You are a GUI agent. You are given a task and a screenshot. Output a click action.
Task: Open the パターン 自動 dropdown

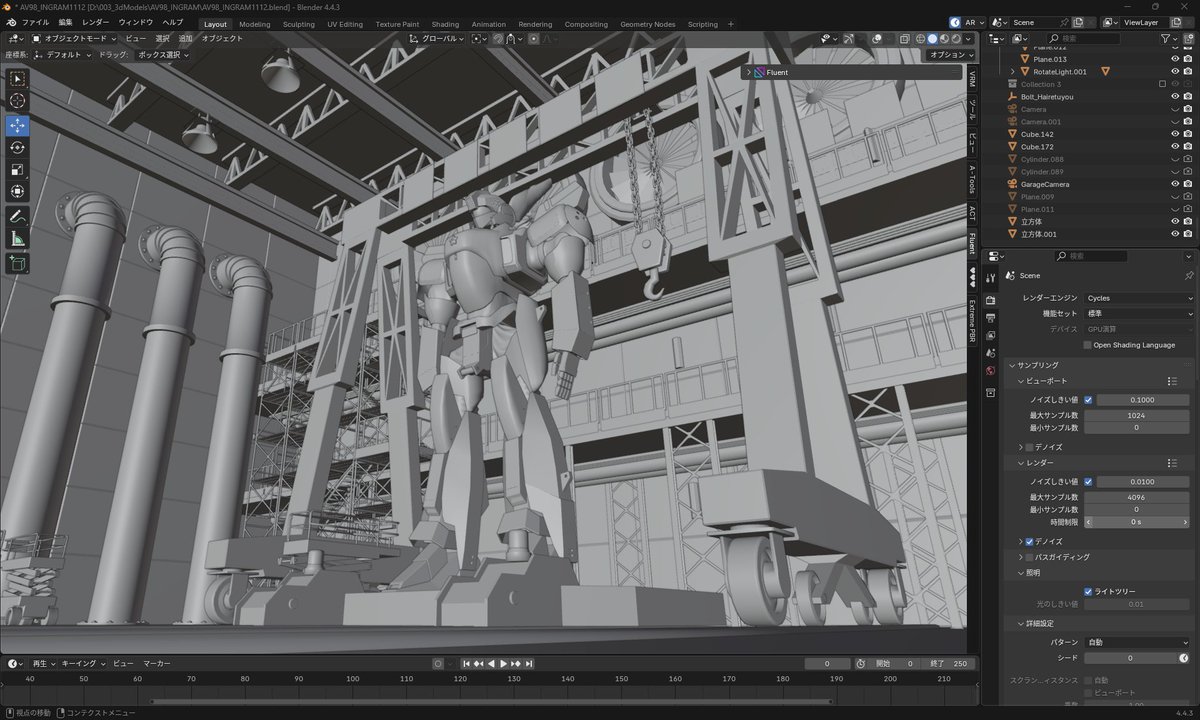(1139, 642)
